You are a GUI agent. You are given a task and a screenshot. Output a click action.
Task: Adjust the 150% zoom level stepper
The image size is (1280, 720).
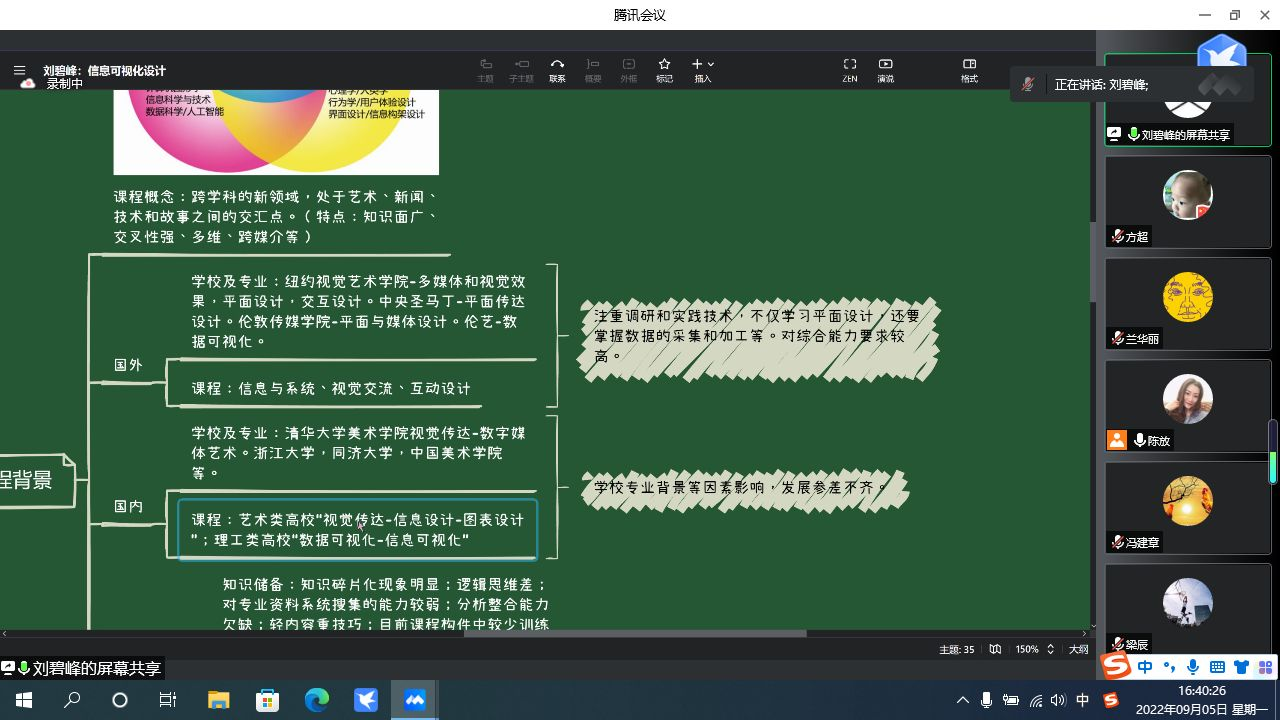1050,649
